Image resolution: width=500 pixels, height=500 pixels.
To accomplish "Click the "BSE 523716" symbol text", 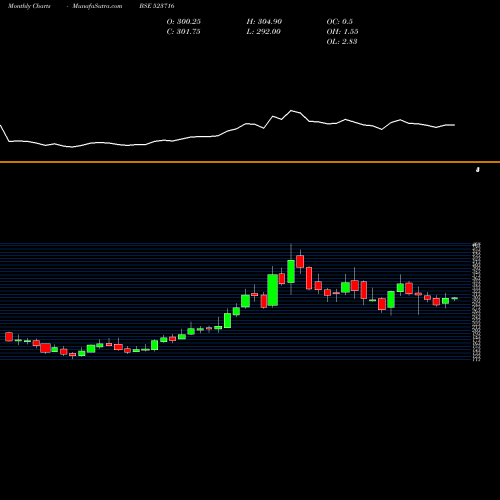I will [157, 6].
